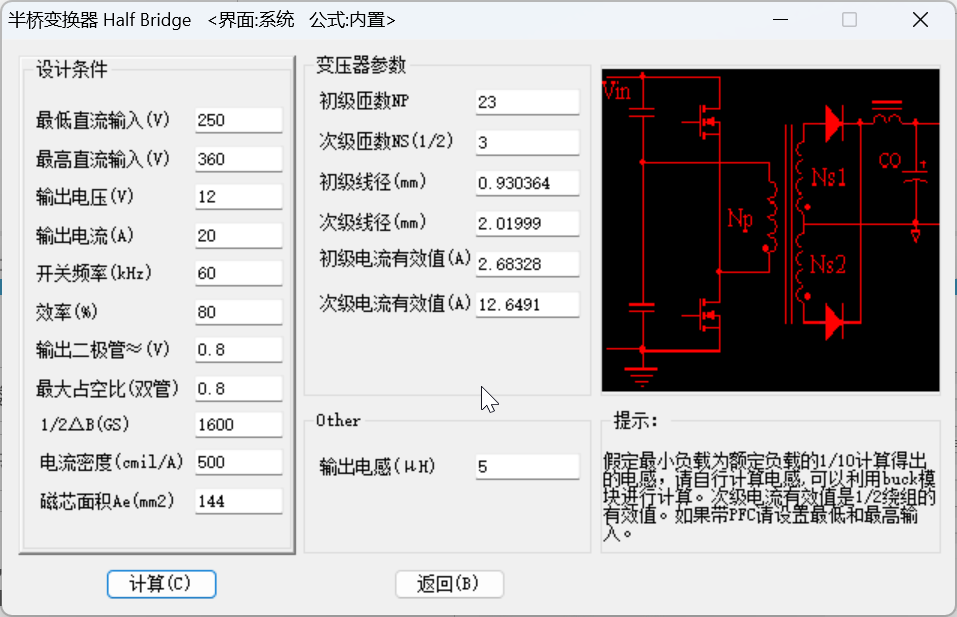
Task: Click the 输出电压(V) value field
Action: pyautogui.click(x=239, y=197)
